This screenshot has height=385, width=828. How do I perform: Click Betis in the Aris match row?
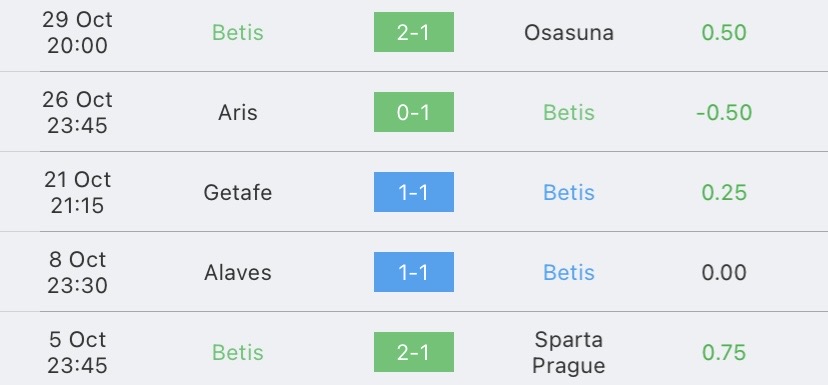tap(569, 112)
